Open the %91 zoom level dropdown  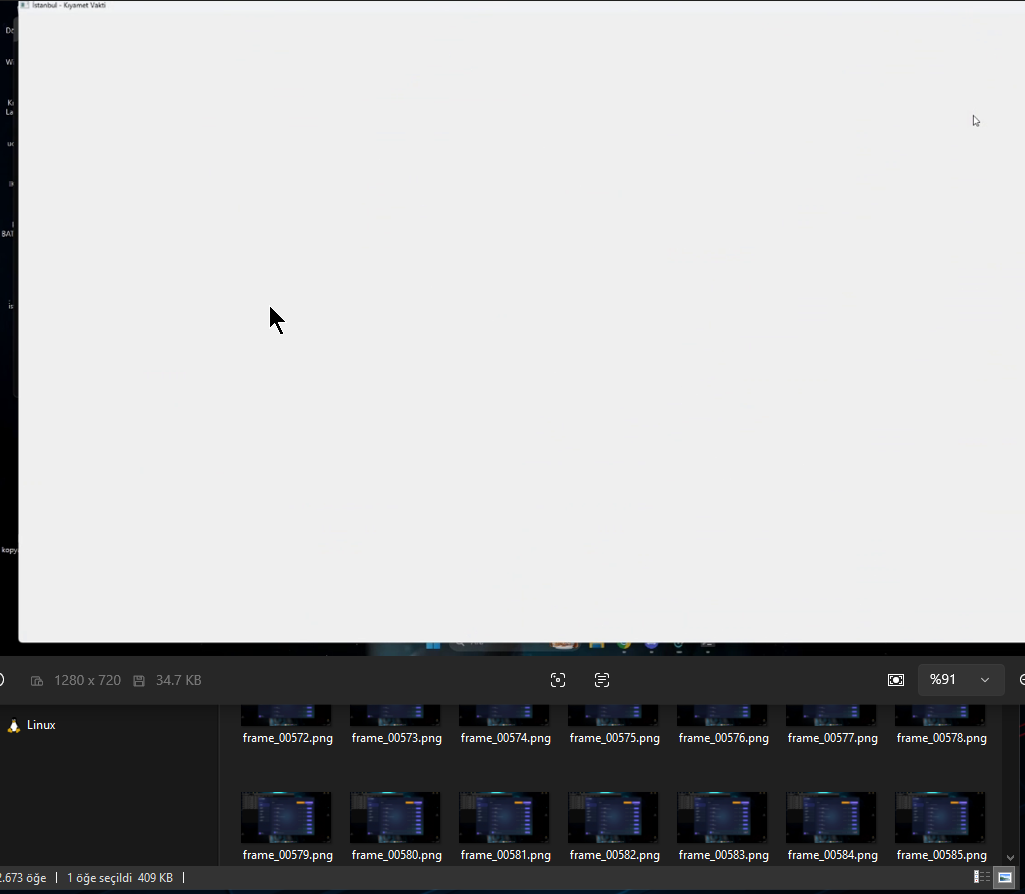pyautogui.click(x=961, y=680)
